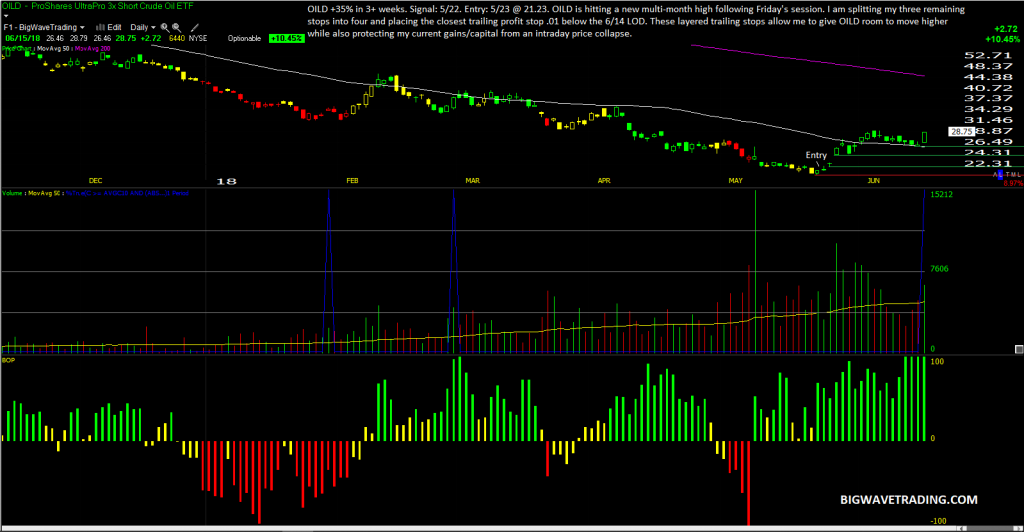
Task: Click the 7606 volume axis label
Action: (940, 269)
